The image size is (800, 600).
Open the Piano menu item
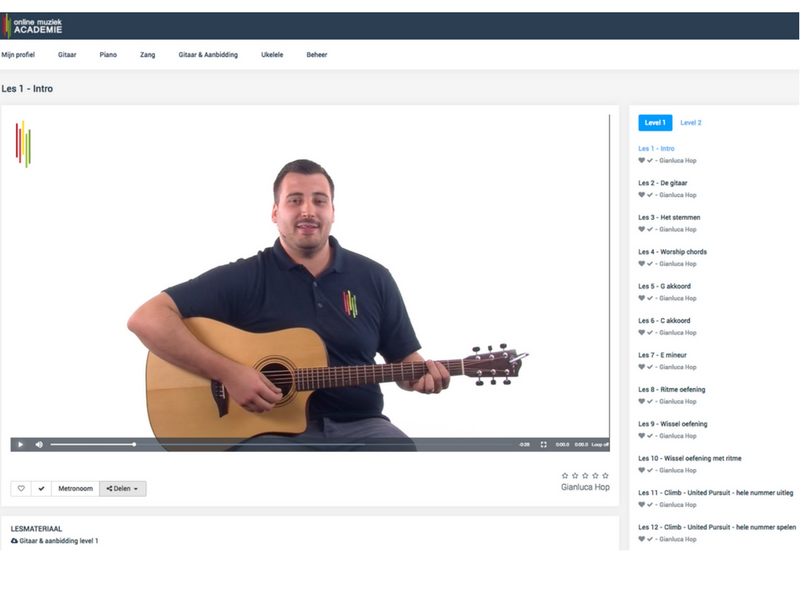tap(108, 55)
